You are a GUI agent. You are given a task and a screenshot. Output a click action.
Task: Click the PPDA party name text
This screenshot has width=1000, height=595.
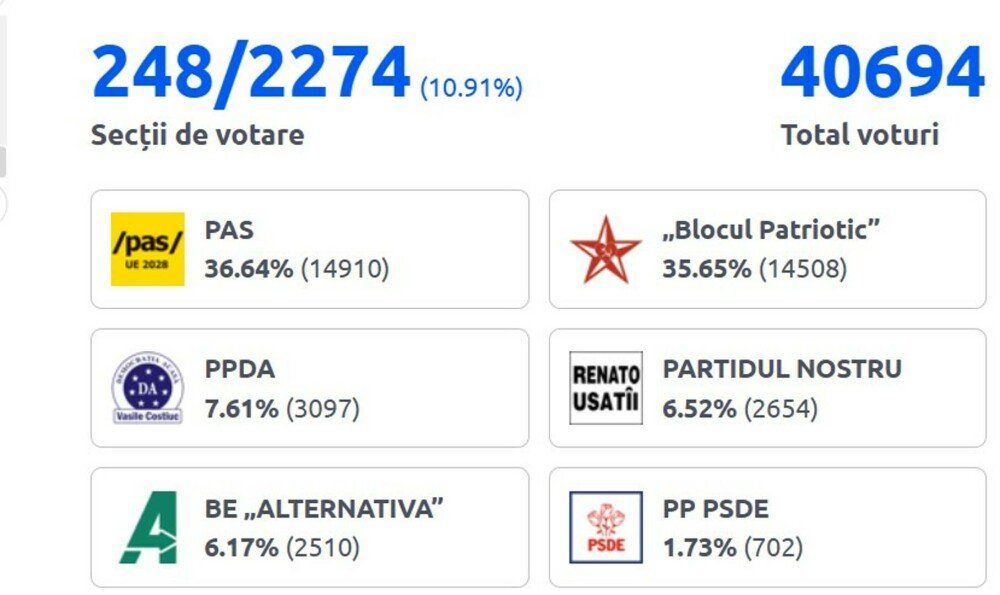coord(238,368)
